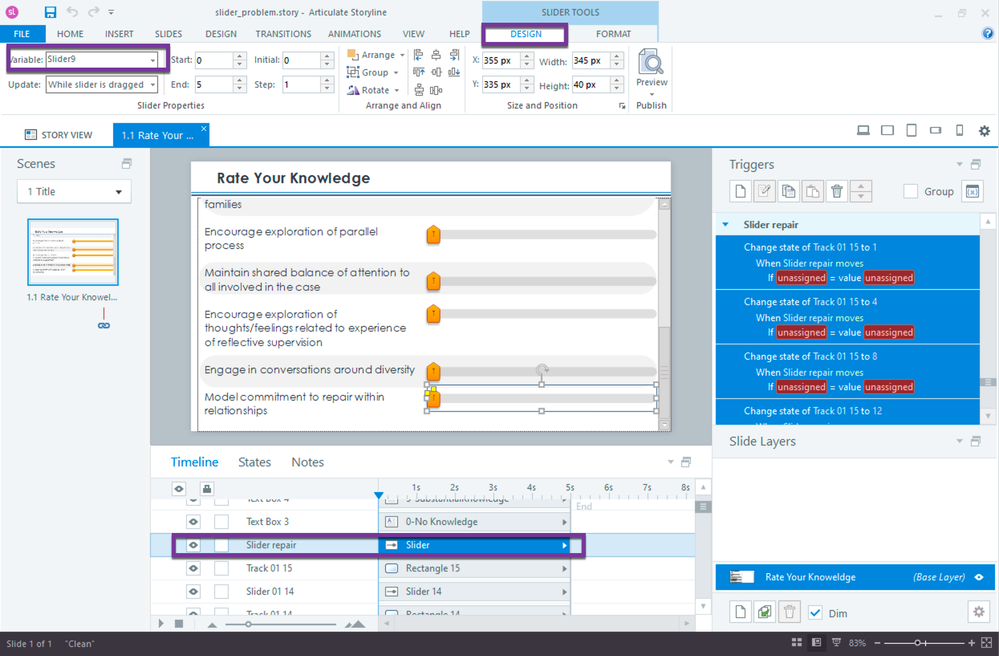The width and height of the screenshot is (999, 656).
Task: Uncheck the Dim checkbox
Action: click(816, 613)
